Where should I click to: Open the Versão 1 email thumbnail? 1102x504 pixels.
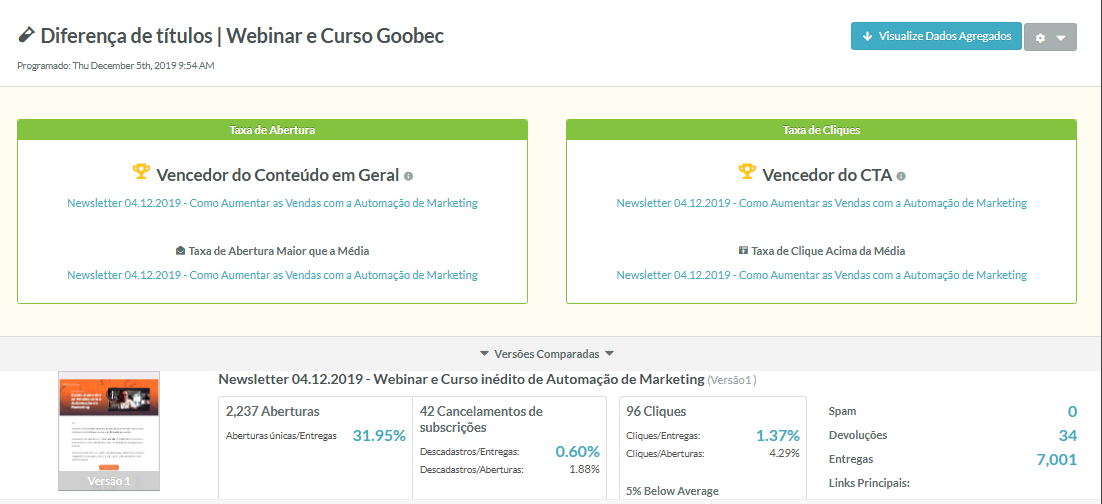(x=109, y=431)
